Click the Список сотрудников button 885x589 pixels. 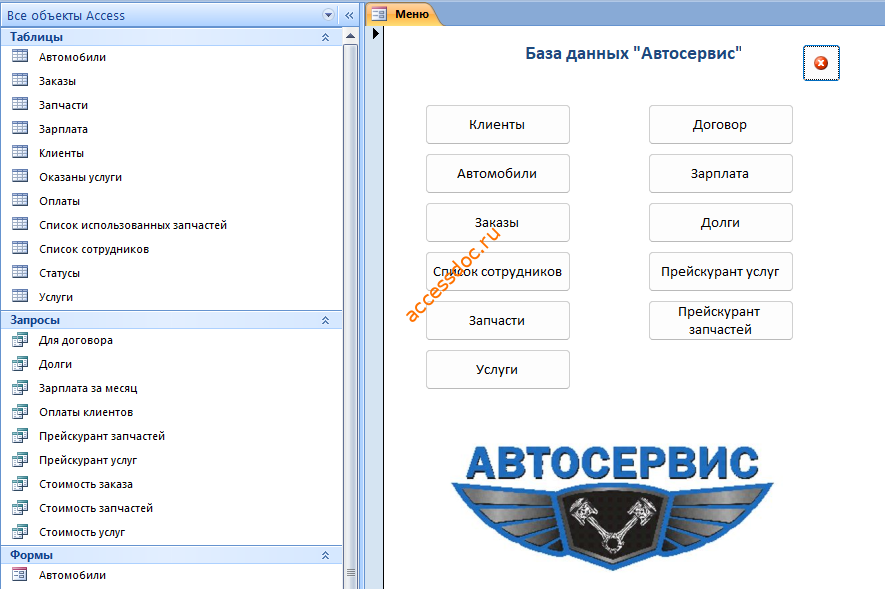coord(498,272)
